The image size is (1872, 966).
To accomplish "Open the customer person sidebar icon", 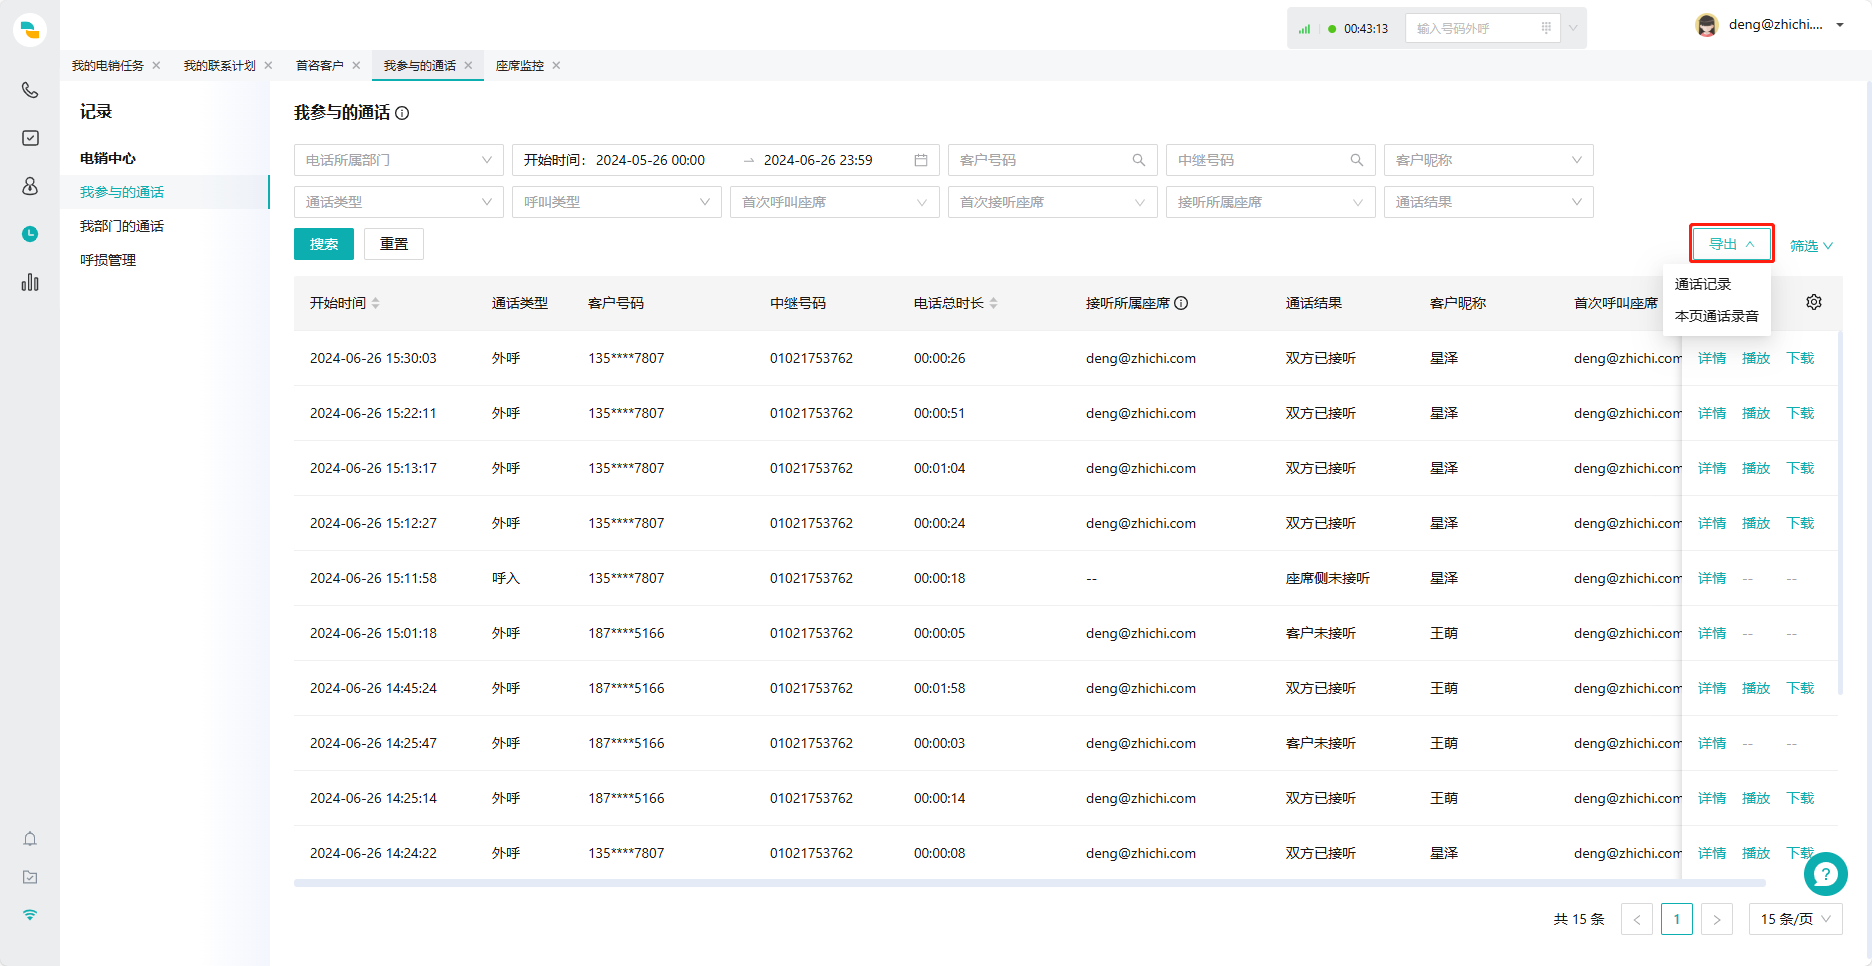I will (30, 186).
